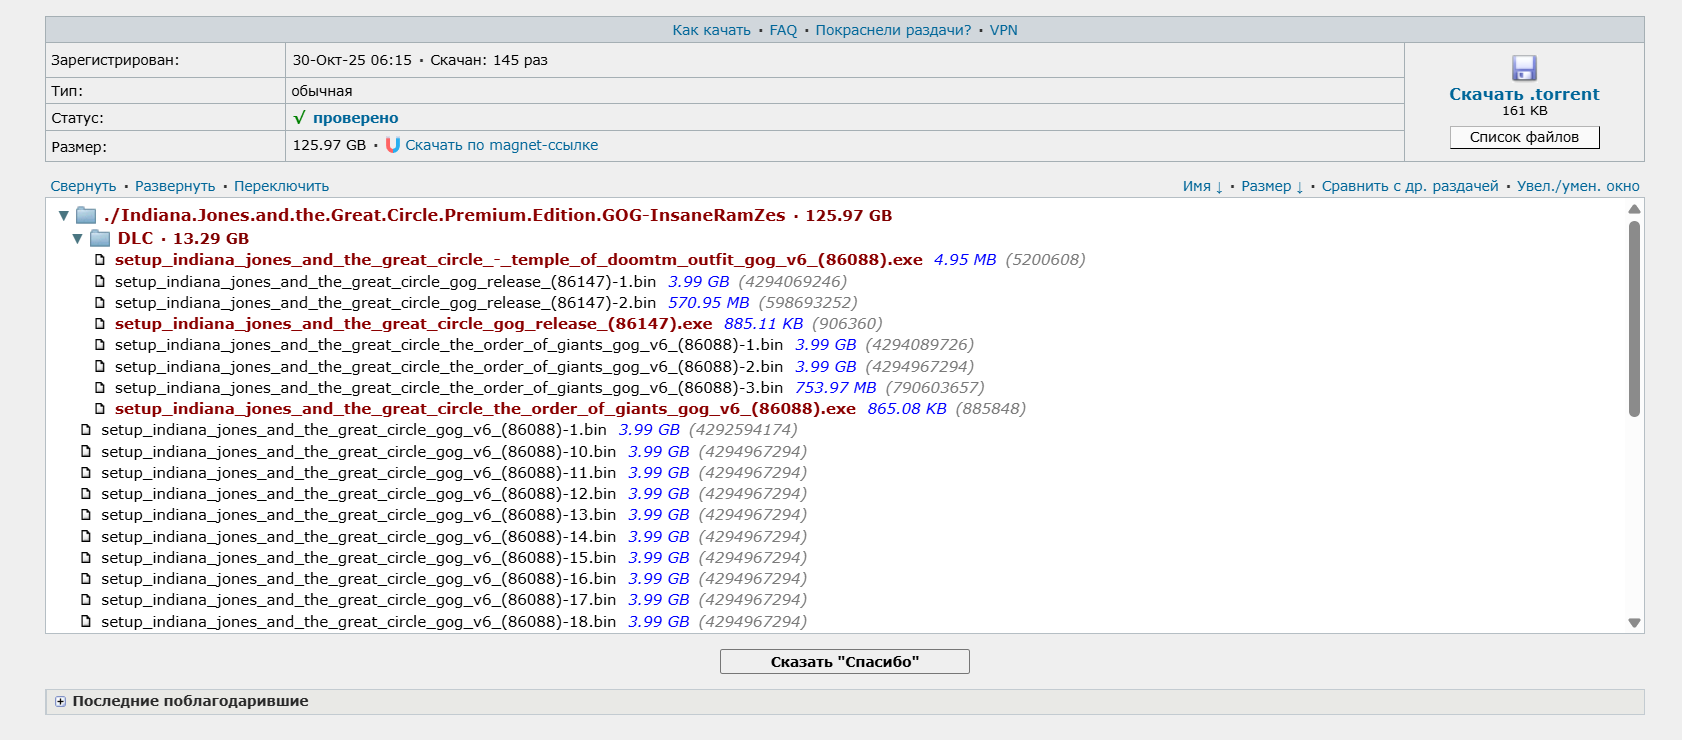The image size is (1682, 740).
Task: Sort file list by Размер
Action: 1272,186
